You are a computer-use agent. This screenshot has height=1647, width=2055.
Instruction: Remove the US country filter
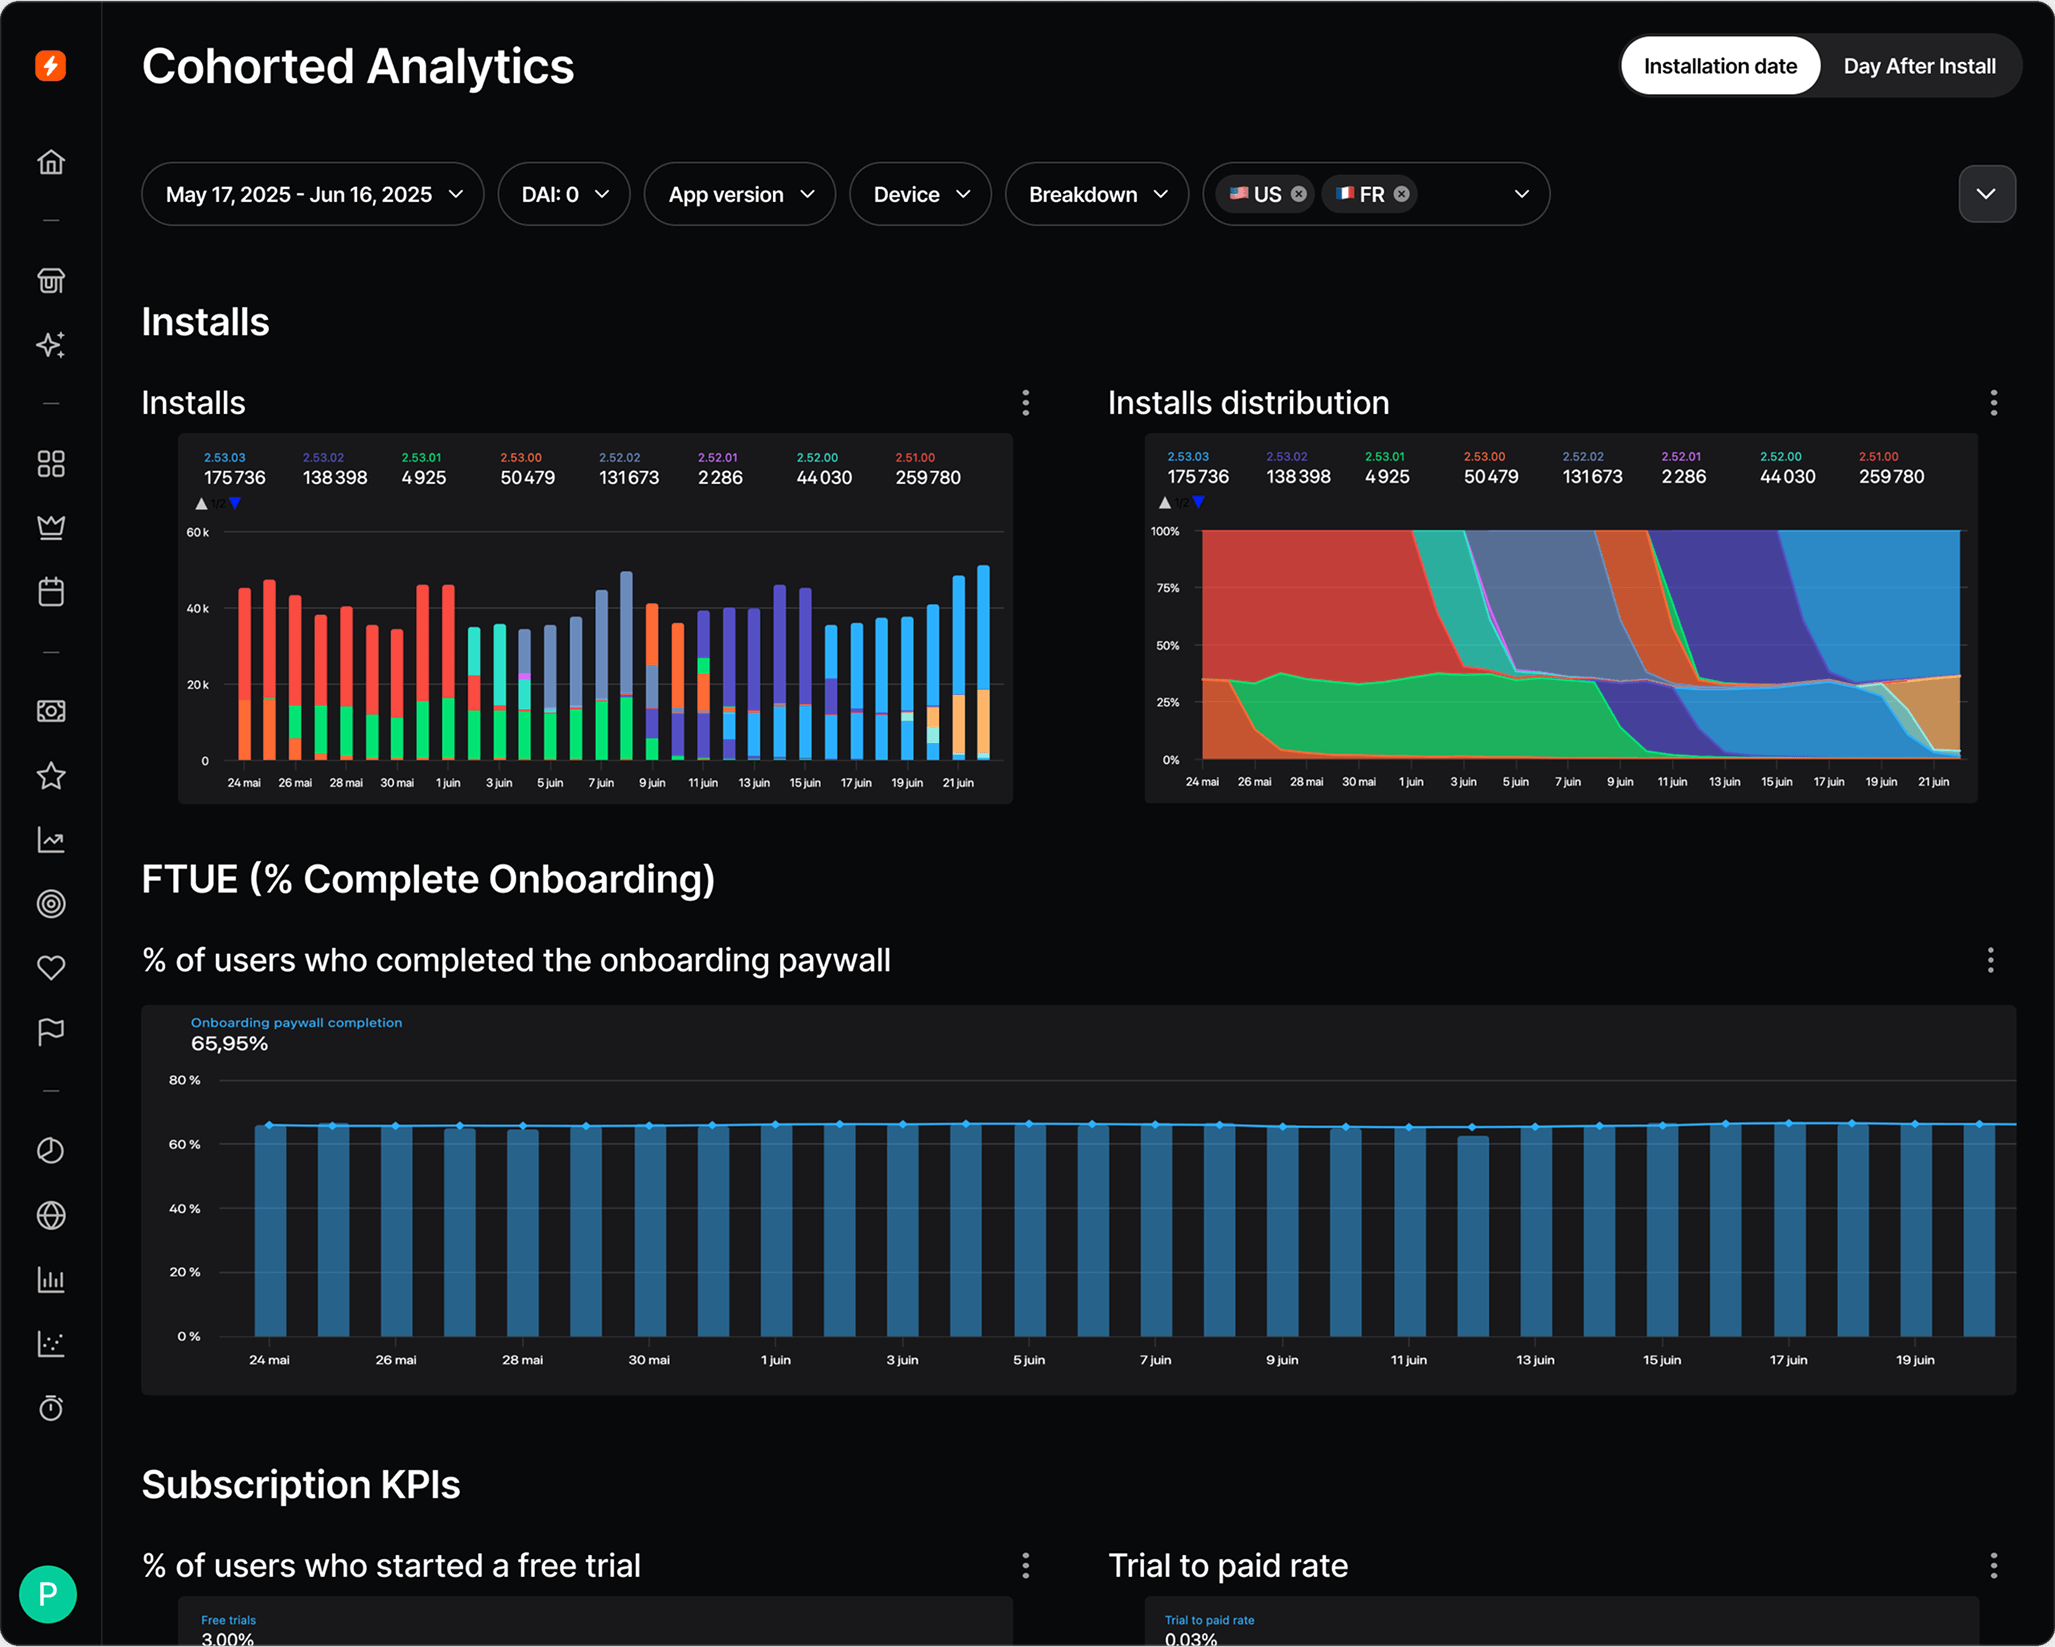(x=1298, y=194)
